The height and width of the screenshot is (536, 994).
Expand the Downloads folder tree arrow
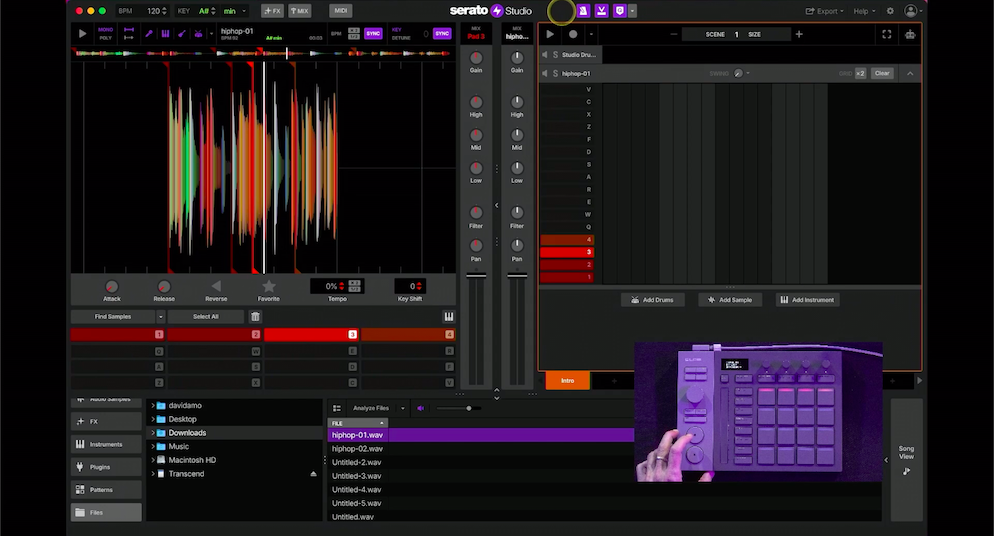coord(153,433)
